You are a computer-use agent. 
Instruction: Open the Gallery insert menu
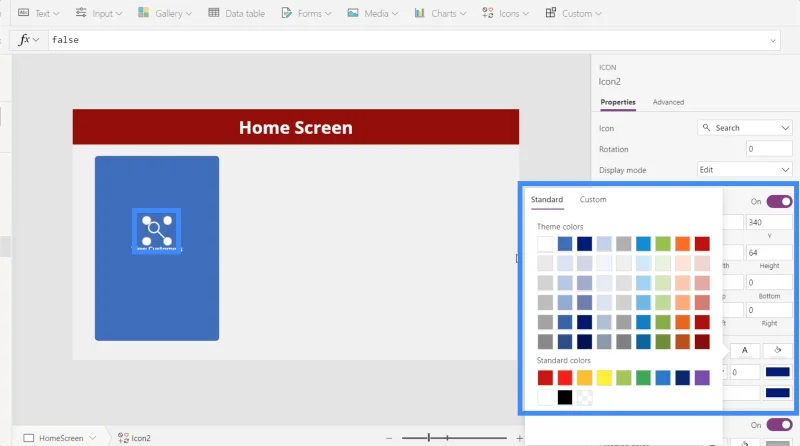pos(165,14)
